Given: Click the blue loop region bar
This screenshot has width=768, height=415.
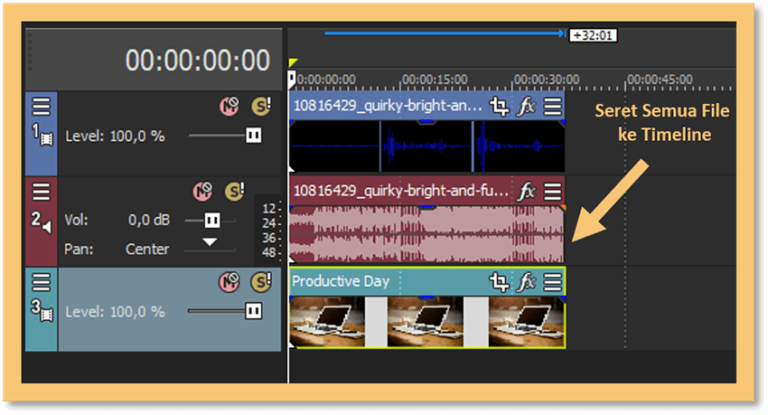Looking at the screenshot, I should 445,33.
